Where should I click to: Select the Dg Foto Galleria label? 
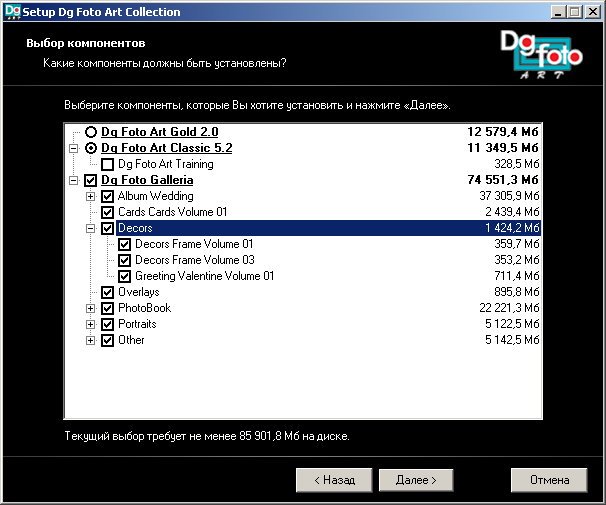pyautogui.click(x=147, y=180)
